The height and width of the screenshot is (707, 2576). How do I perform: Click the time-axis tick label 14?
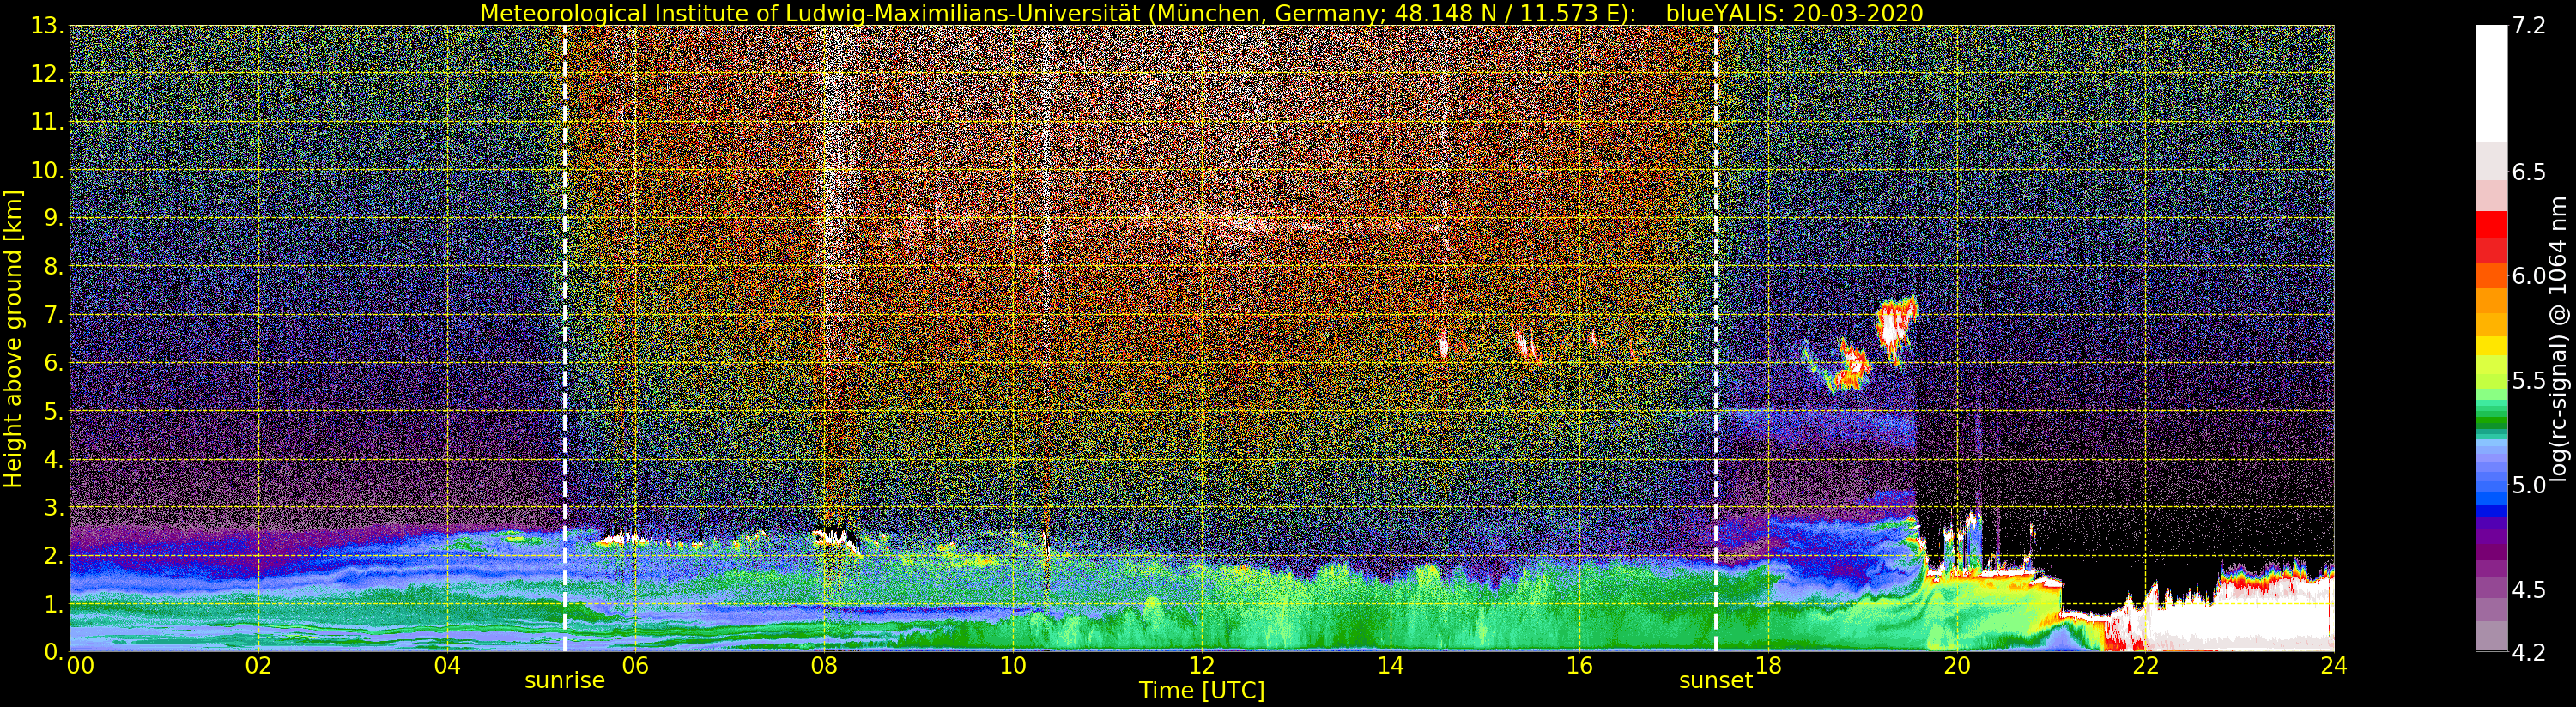(x=1390, y=666)
